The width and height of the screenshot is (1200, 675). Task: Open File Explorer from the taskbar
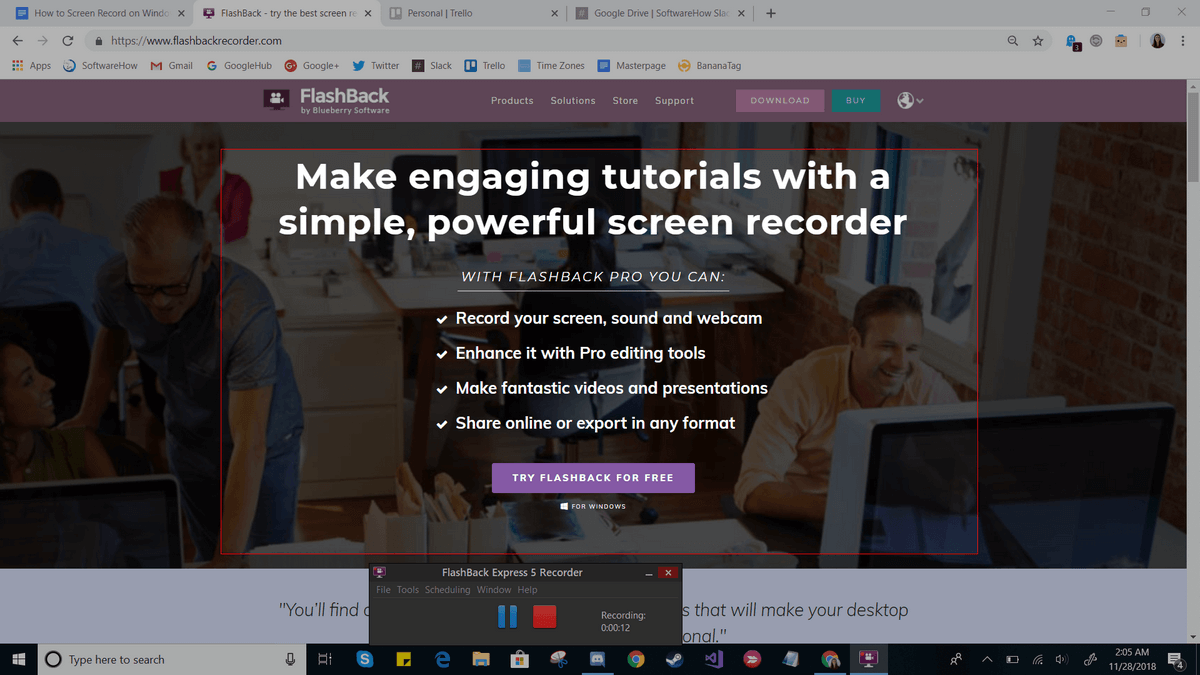pos(481,659)
